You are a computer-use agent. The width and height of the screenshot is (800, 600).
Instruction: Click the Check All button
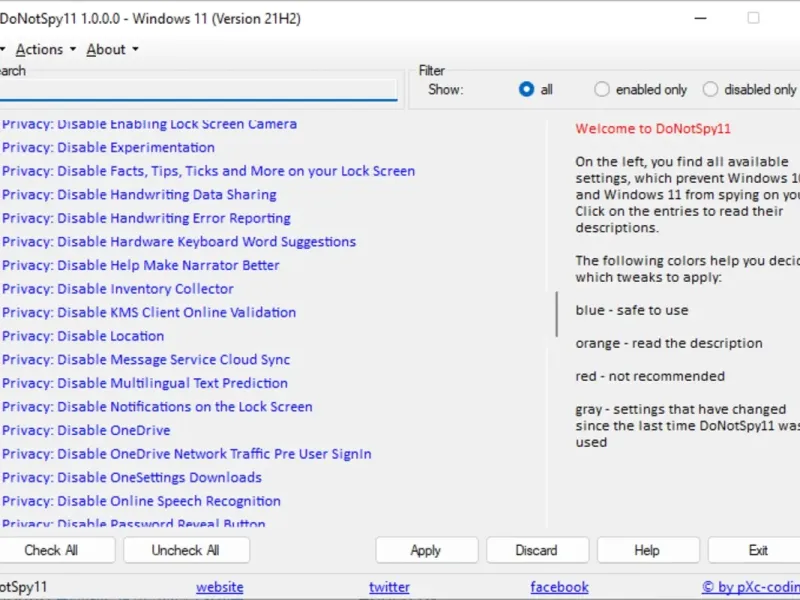pos(51,550)
